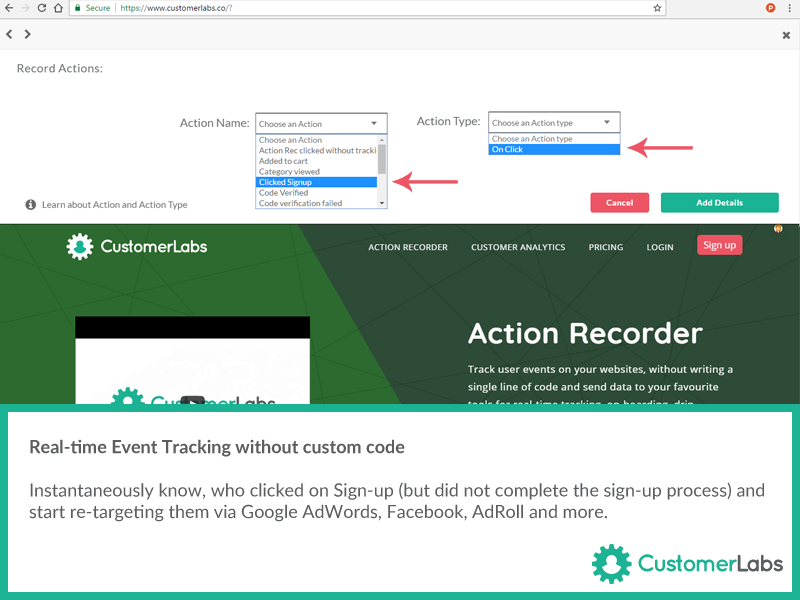
Task: Open ACTION RECORDER nav item
Action: (x=408, y=247)
